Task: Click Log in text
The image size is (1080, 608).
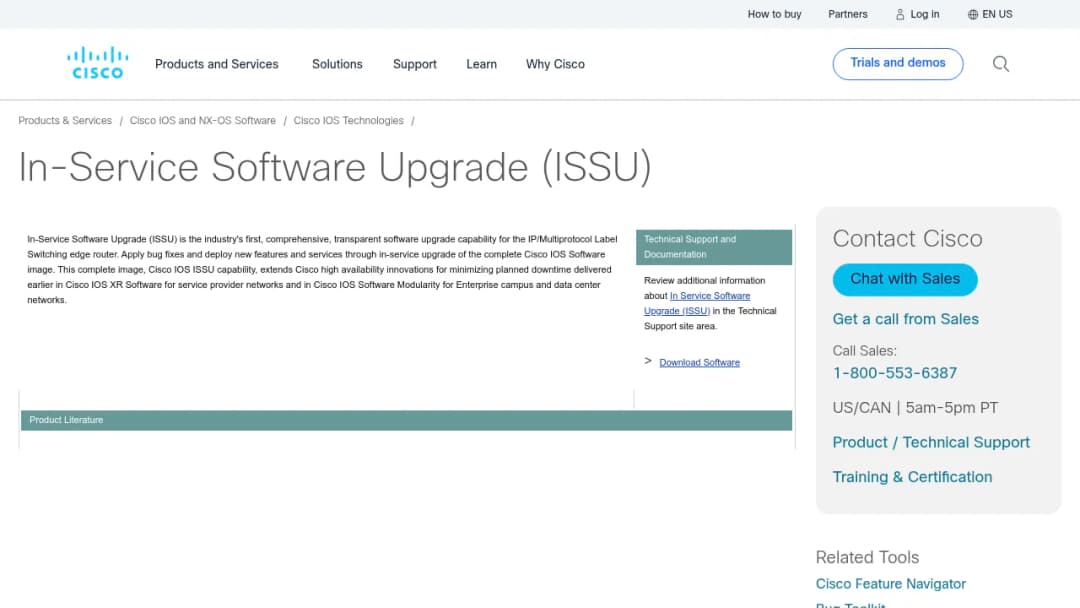Action: [924, 14]
